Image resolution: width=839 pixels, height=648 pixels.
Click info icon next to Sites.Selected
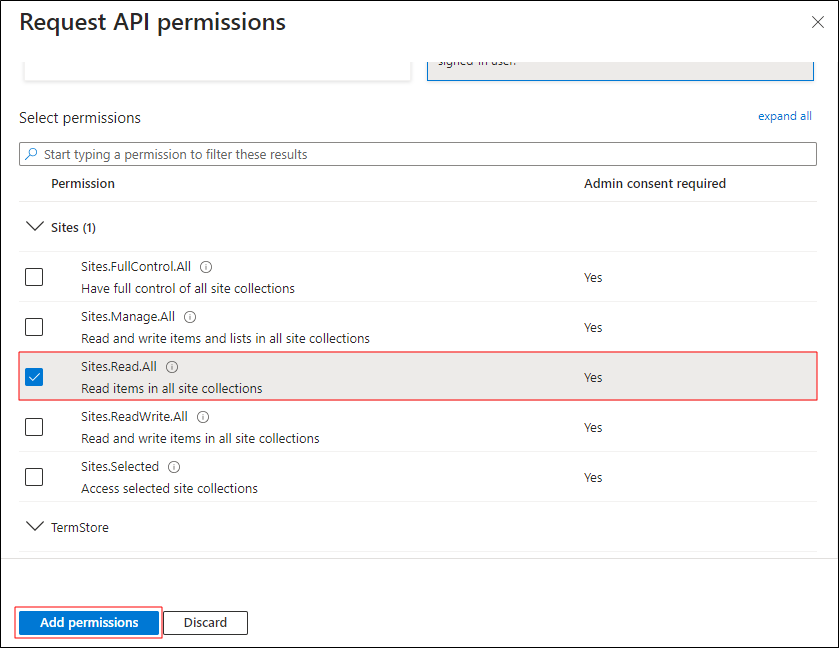(x=174, y=467)
